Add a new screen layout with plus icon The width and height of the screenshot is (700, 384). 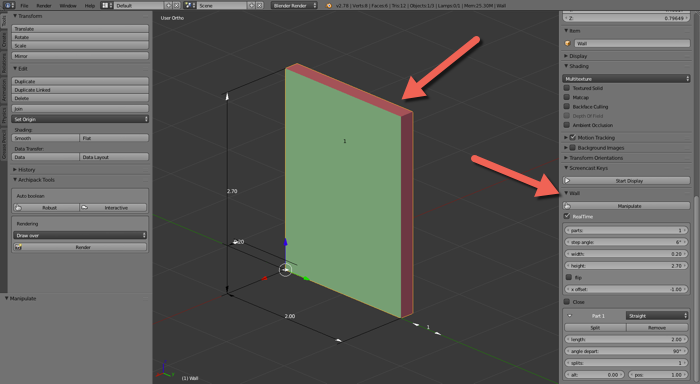[x=168, y=5]
